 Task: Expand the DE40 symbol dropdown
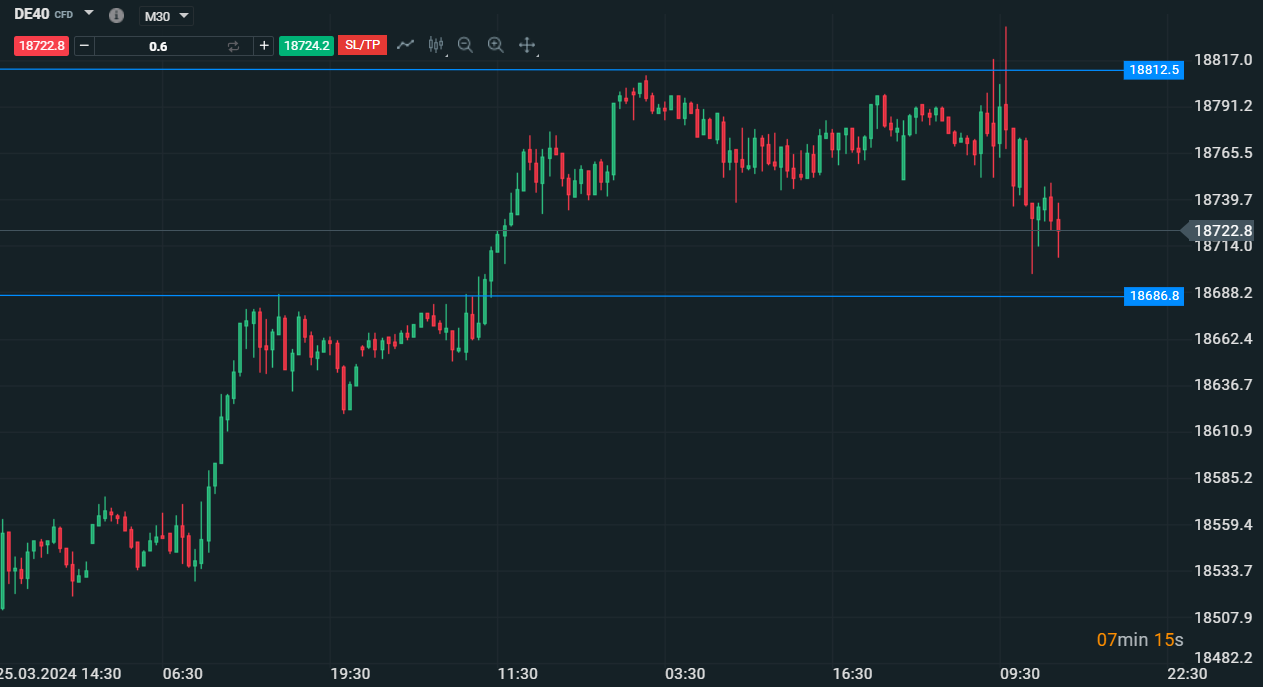89,14
